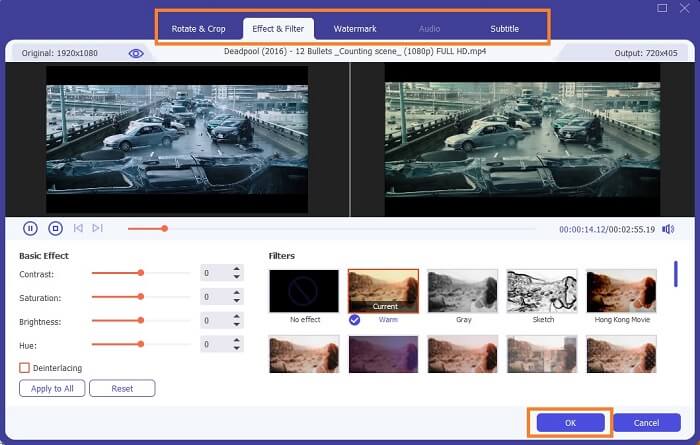
Task: Switch to the Watermark tab
Action: point(355,29)
